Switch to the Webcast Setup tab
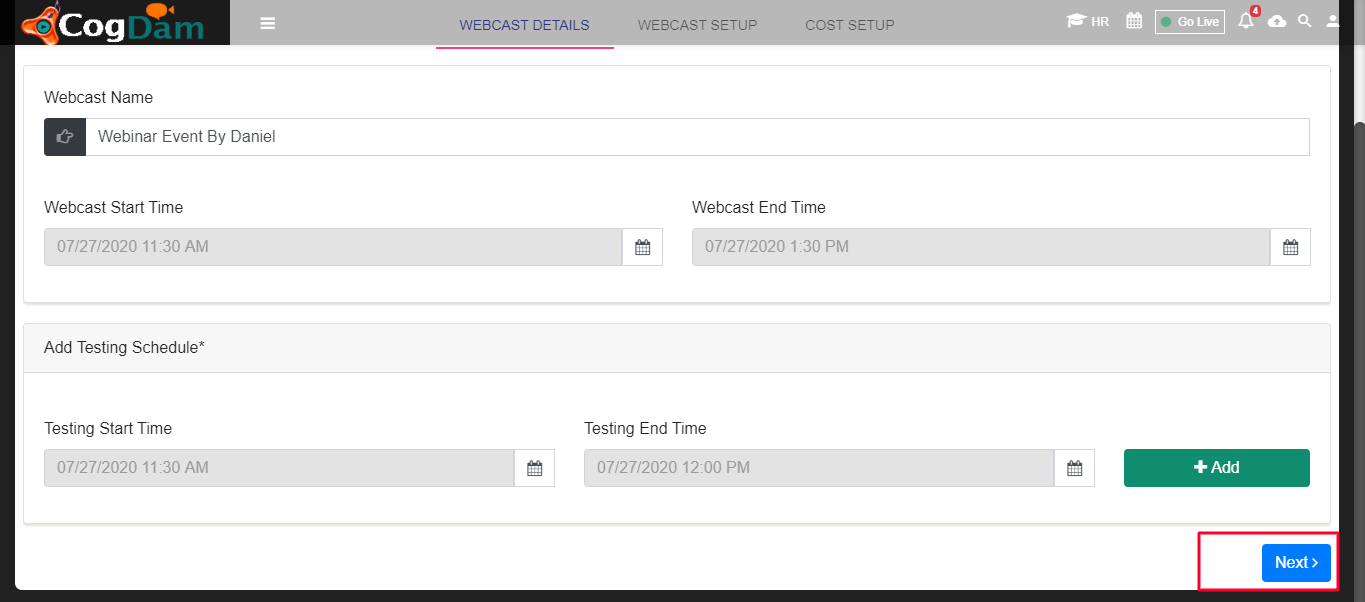 697,25
